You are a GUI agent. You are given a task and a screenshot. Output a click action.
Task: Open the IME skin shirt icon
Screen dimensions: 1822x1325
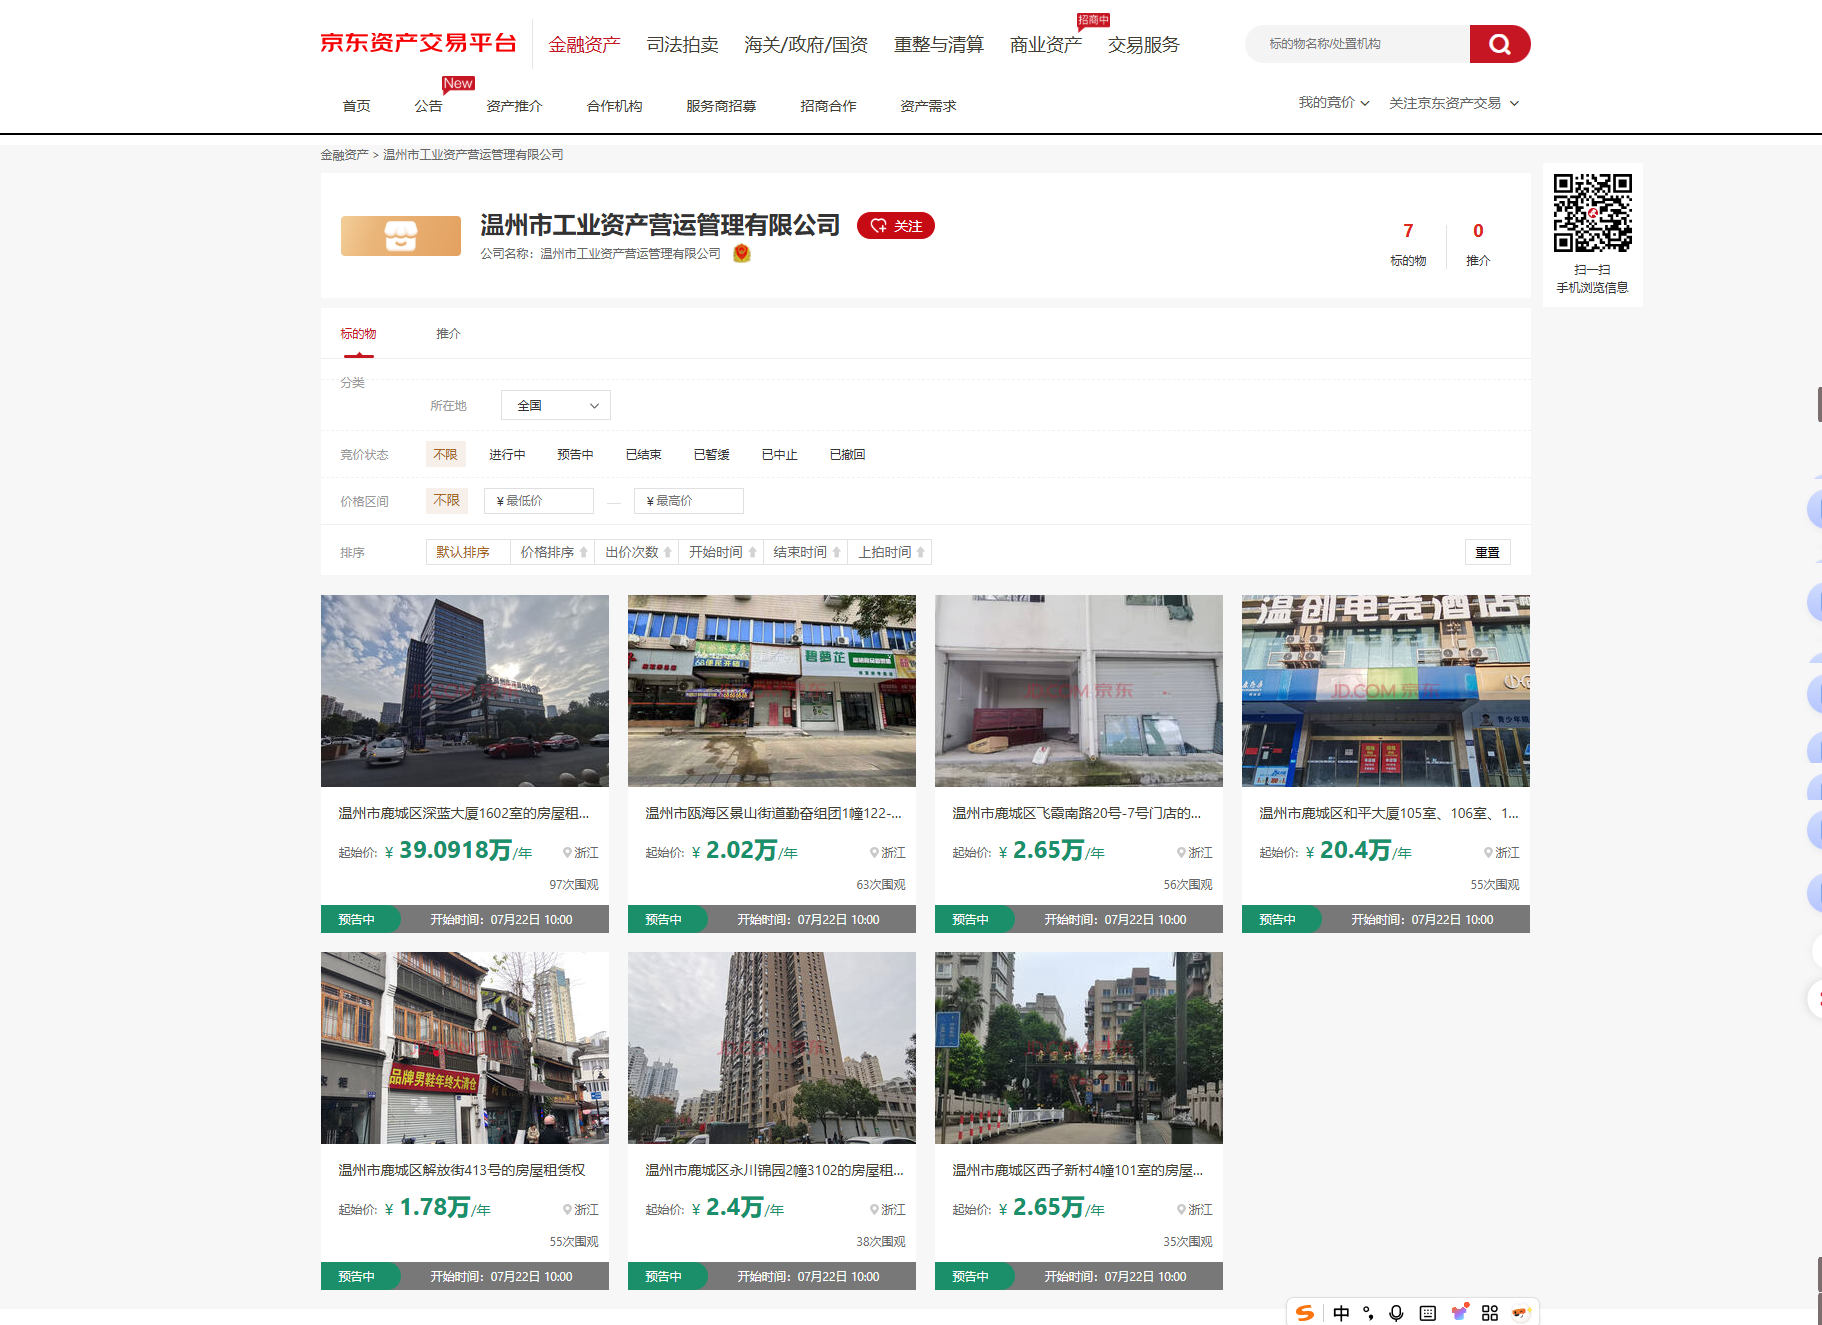click(1459, 1313)
